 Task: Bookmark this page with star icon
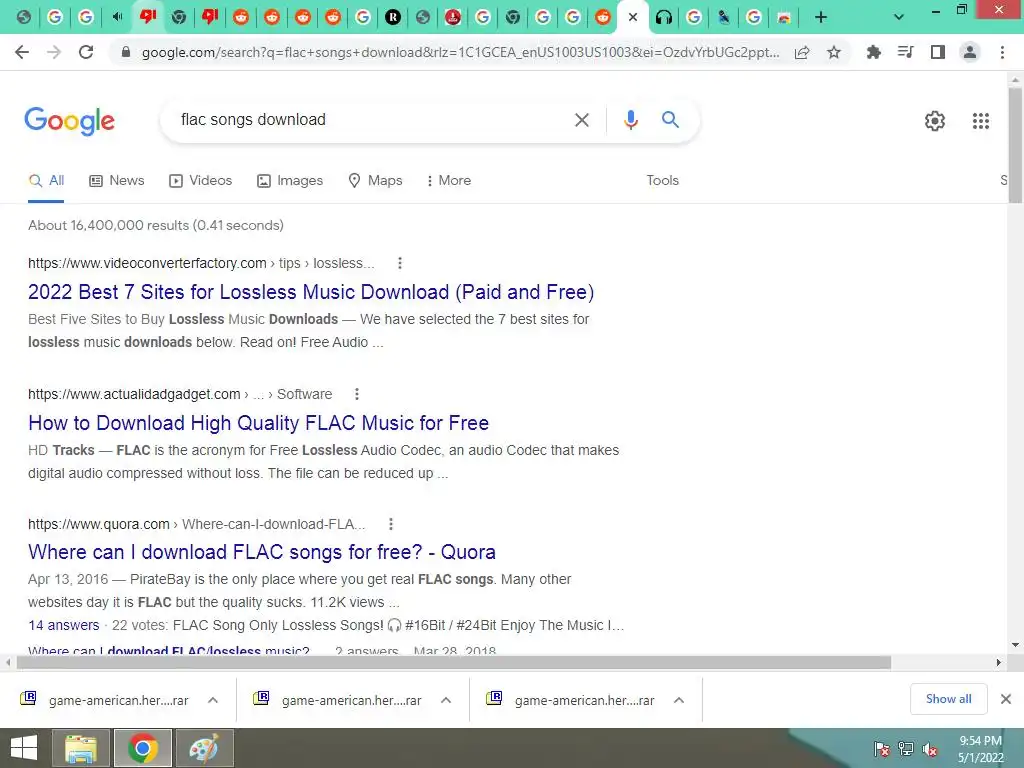tap(834, 52)
